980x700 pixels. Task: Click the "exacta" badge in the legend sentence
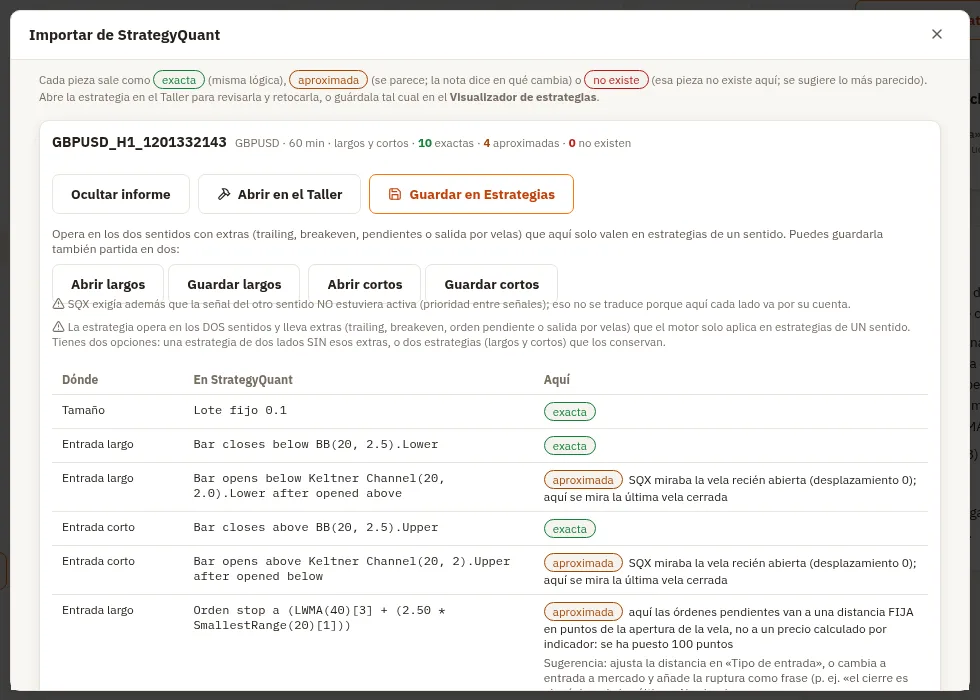pos(179,80)
